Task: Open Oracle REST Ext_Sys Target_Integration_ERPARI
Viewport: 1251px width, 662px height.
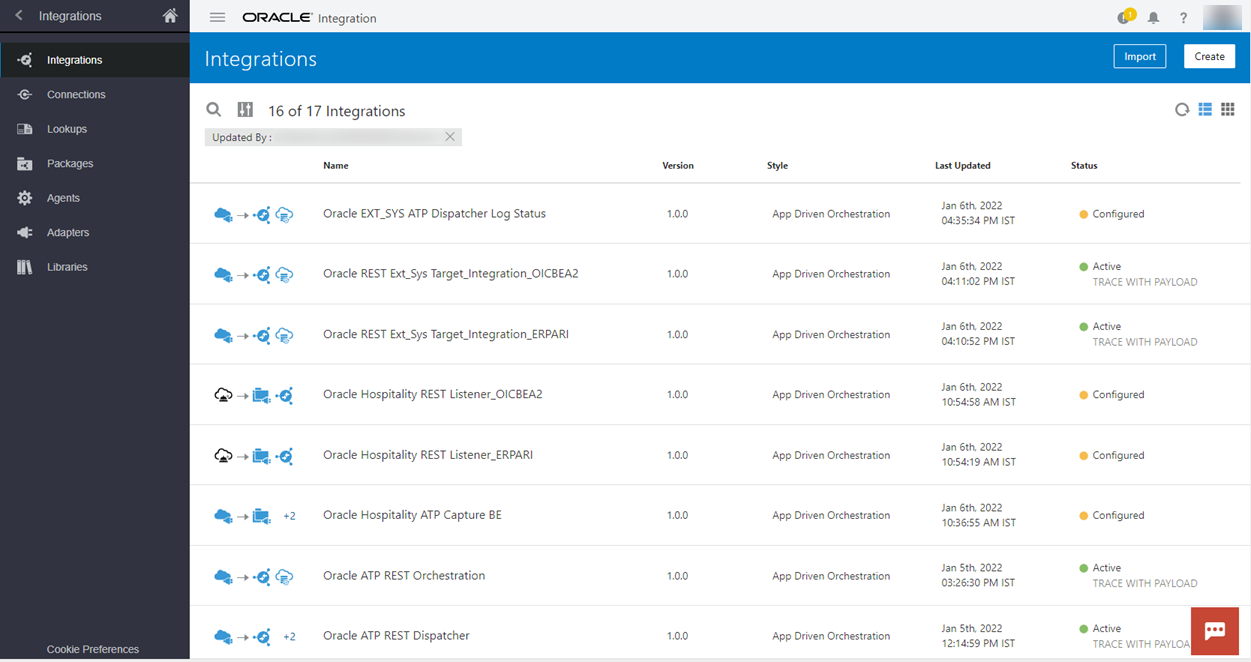Action: 446,334
